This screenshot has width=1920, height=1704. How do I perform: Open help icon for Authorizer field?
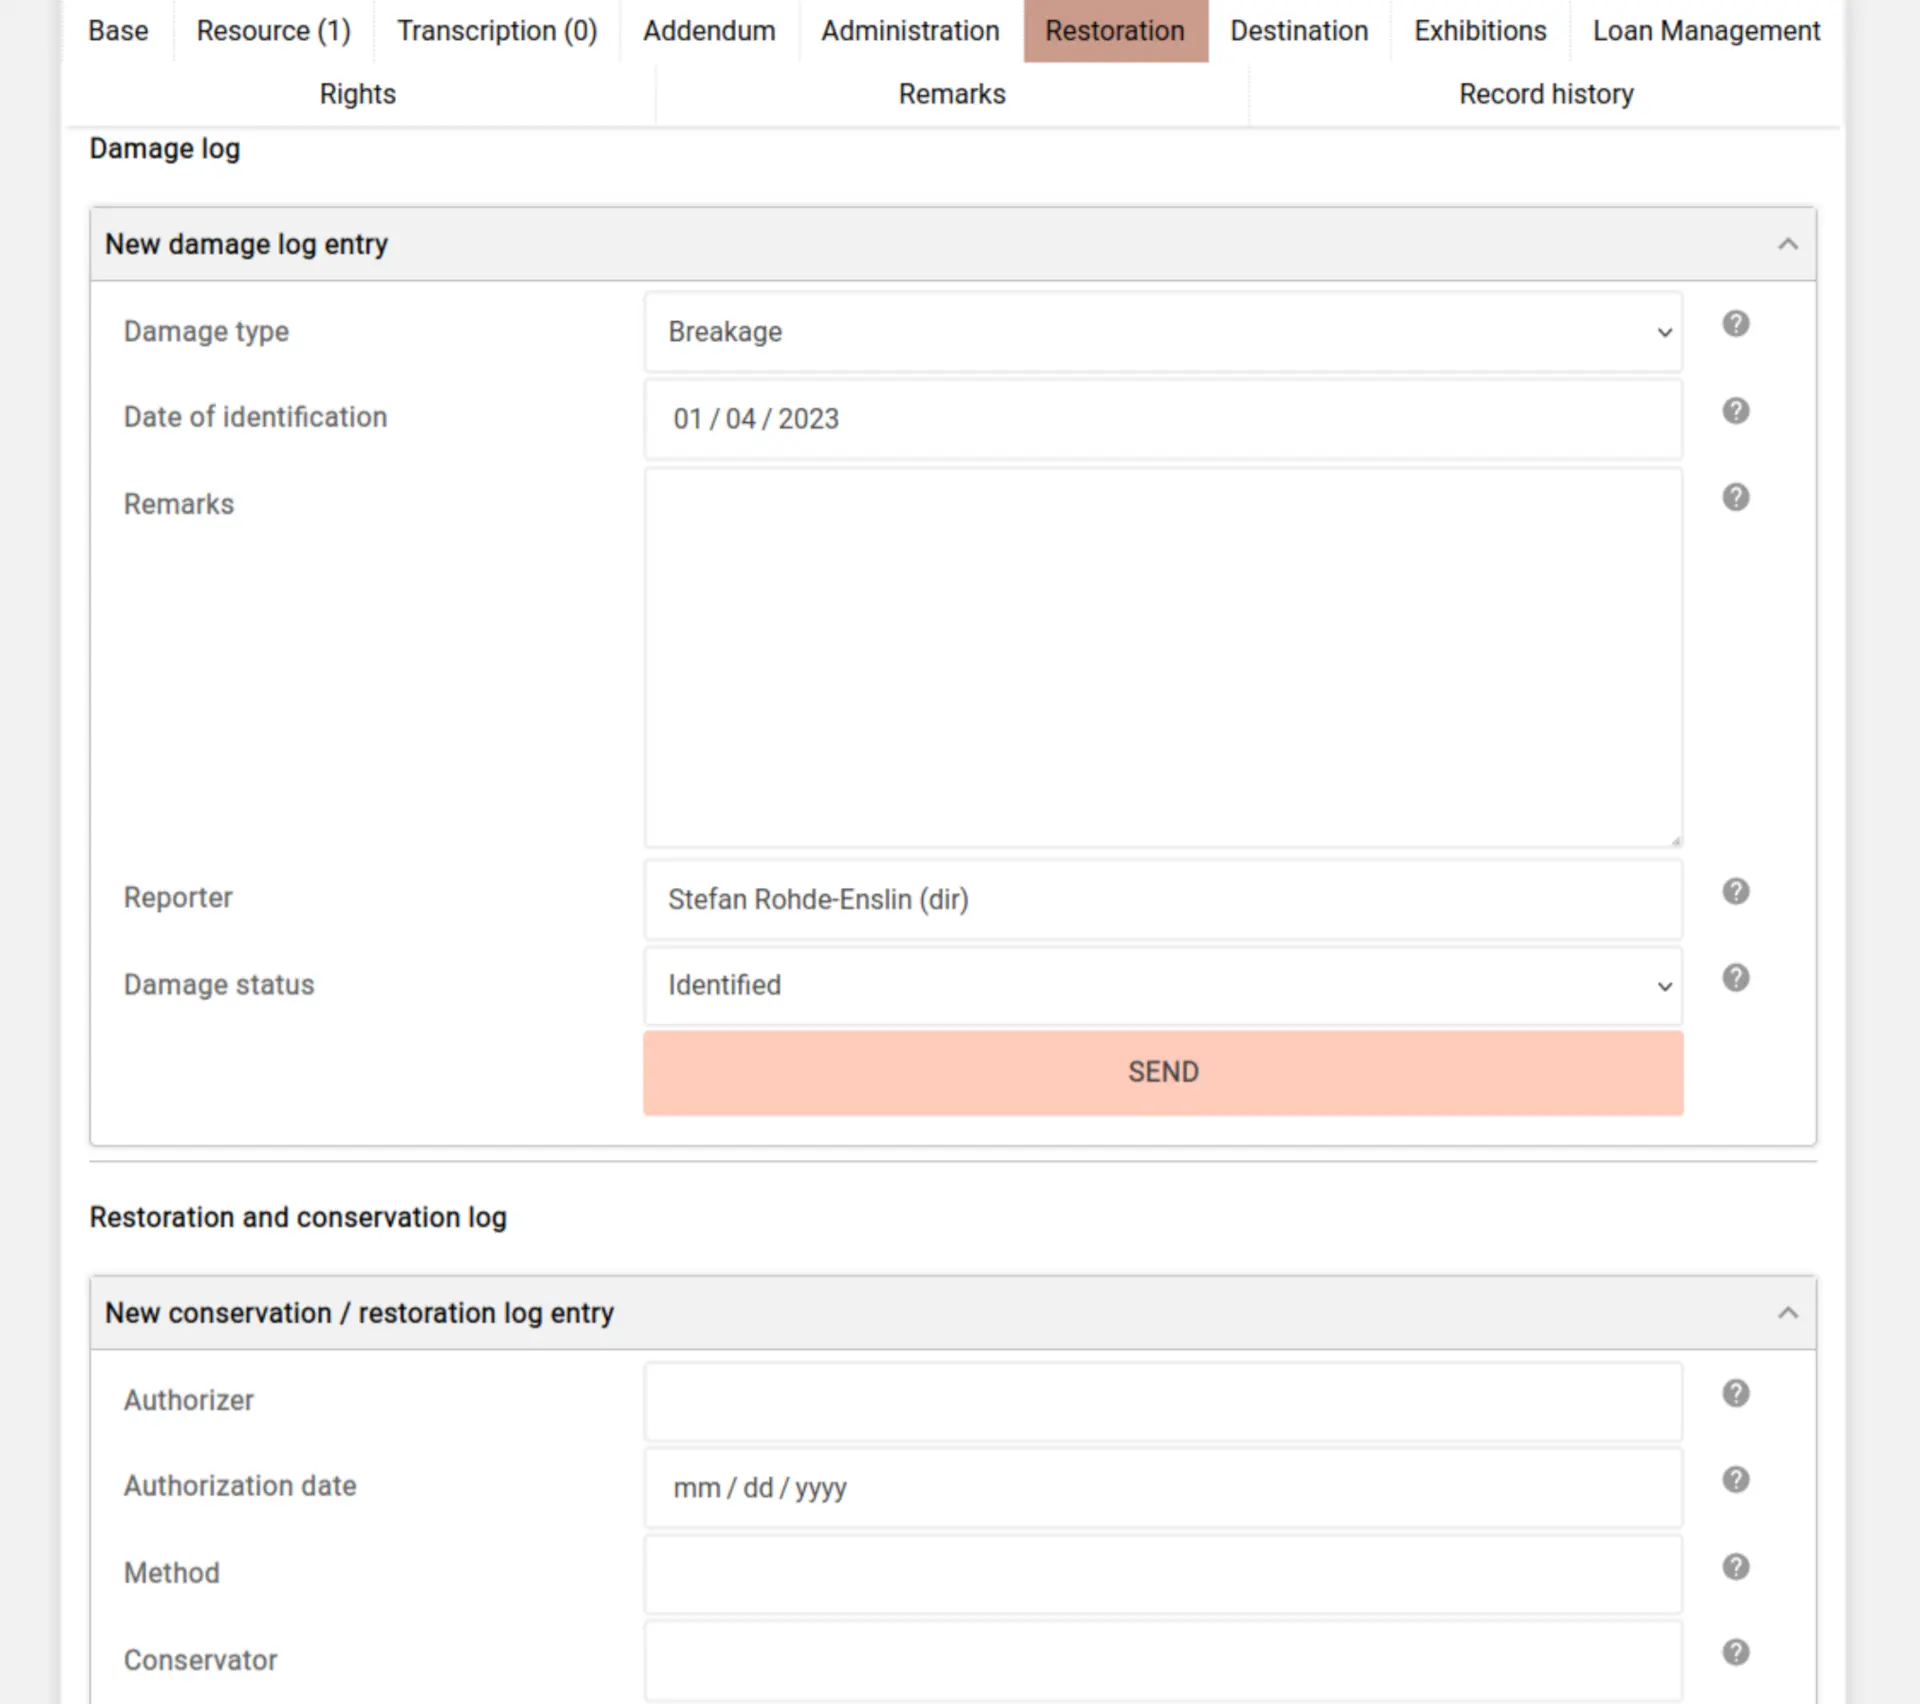point(1736,1393)
